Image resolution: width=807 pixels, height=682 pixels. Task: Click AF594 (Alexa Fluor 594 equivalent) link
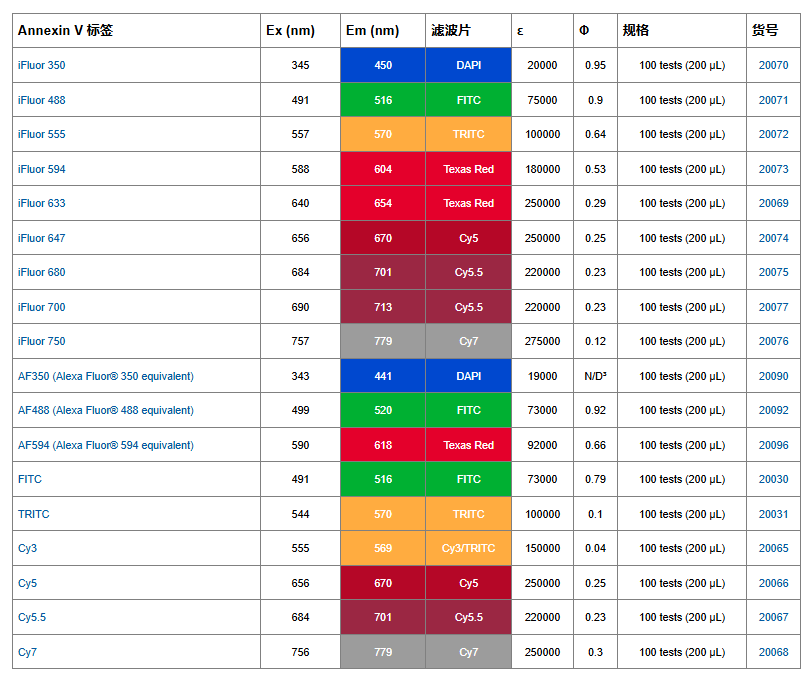point(105,445)
